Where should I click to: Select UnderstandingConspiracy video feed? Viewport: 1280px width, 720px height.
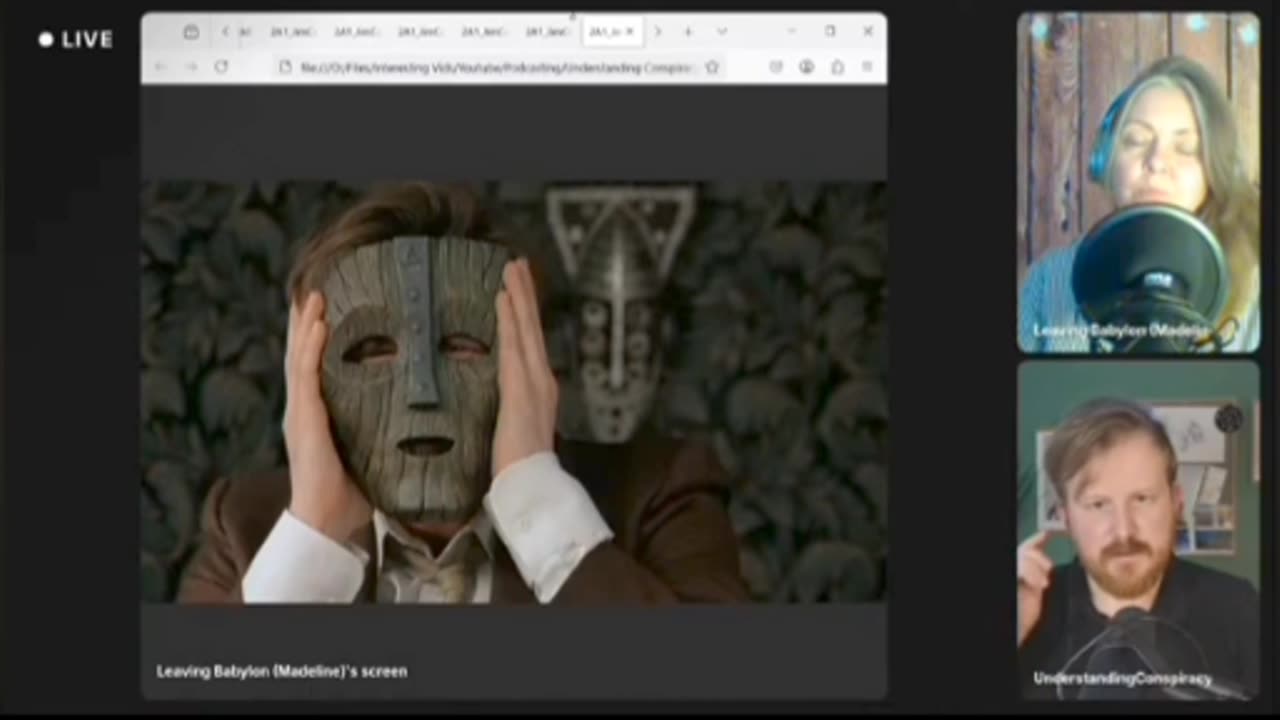[1139, 530]
